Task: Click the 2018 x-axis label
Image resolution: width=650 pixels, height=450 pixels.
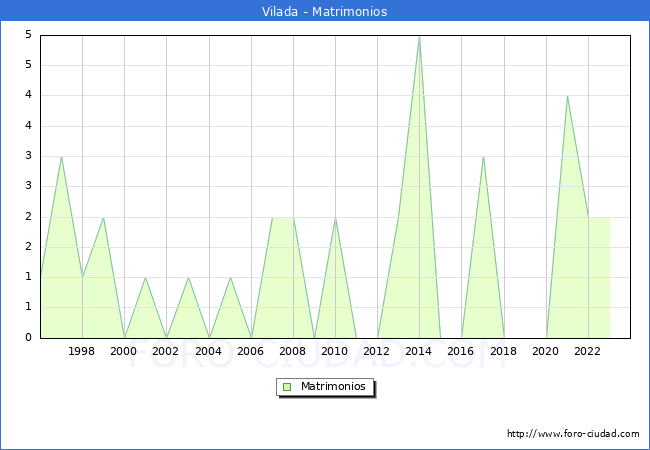Action: (x=503, y=351)
